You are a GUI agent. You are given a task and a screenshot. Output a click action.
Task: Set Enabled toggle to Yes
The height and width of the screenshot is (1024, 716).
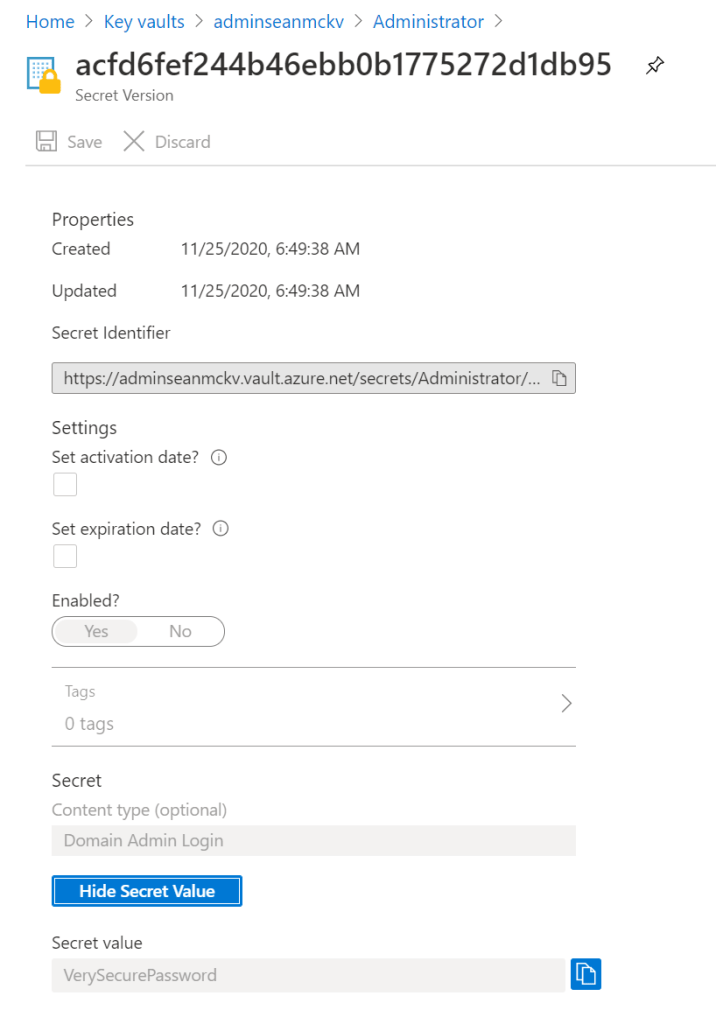coord(96,632)
